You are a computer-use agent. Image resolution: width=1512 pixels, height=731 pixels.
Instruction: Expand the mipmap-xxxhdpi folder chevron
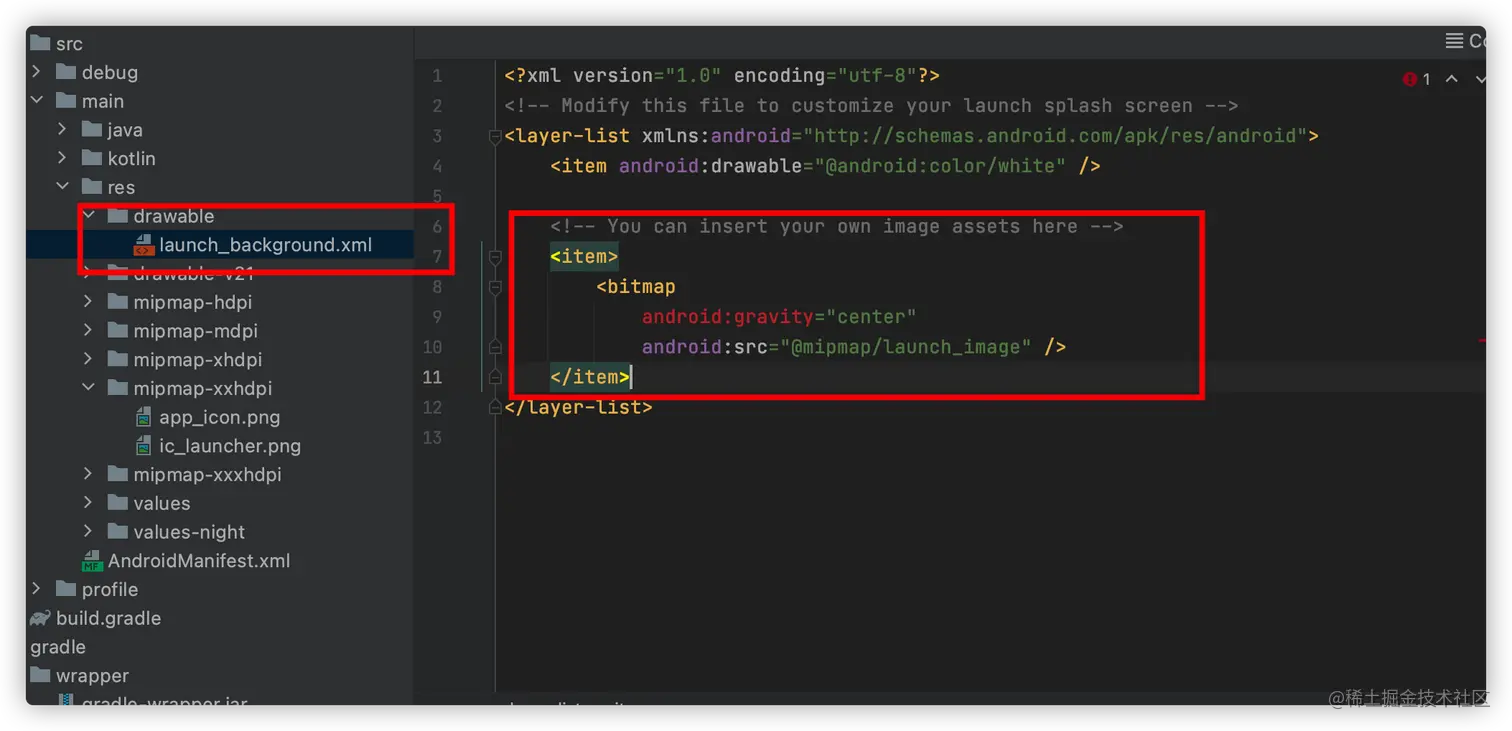pos(89,474)
